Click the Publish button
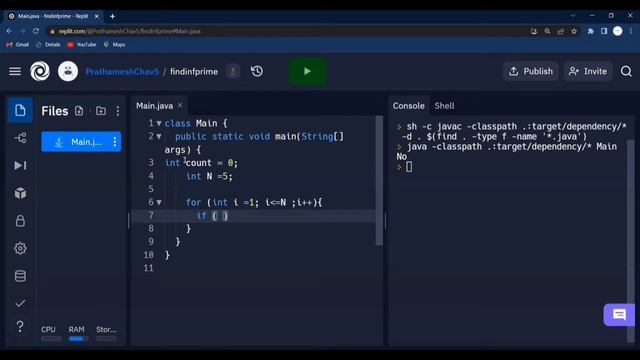 pos(531,71)
